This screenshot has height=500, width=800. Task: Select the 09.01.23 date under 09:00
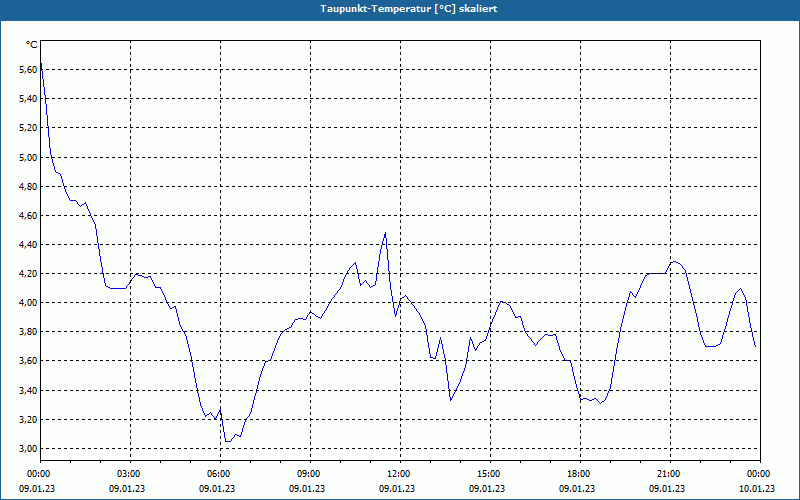point(307,488)
